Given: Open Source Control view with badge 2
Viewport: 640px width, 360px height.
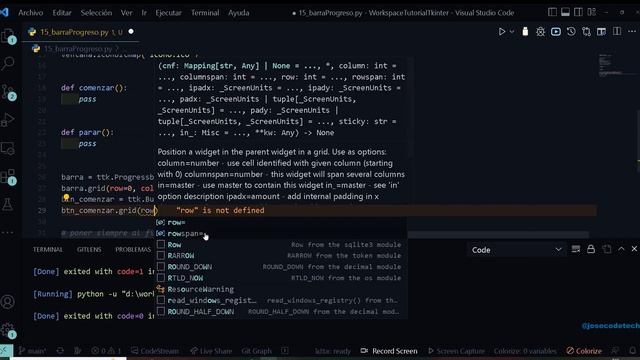Looking at the screenshot, I should (x=8, y=92).
